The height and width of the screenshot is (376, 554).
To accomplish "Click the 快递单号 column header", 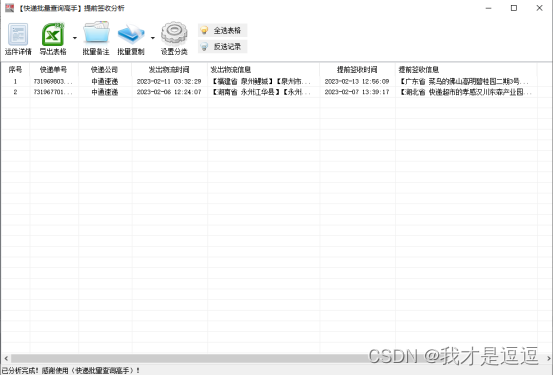I will (54, 70).
